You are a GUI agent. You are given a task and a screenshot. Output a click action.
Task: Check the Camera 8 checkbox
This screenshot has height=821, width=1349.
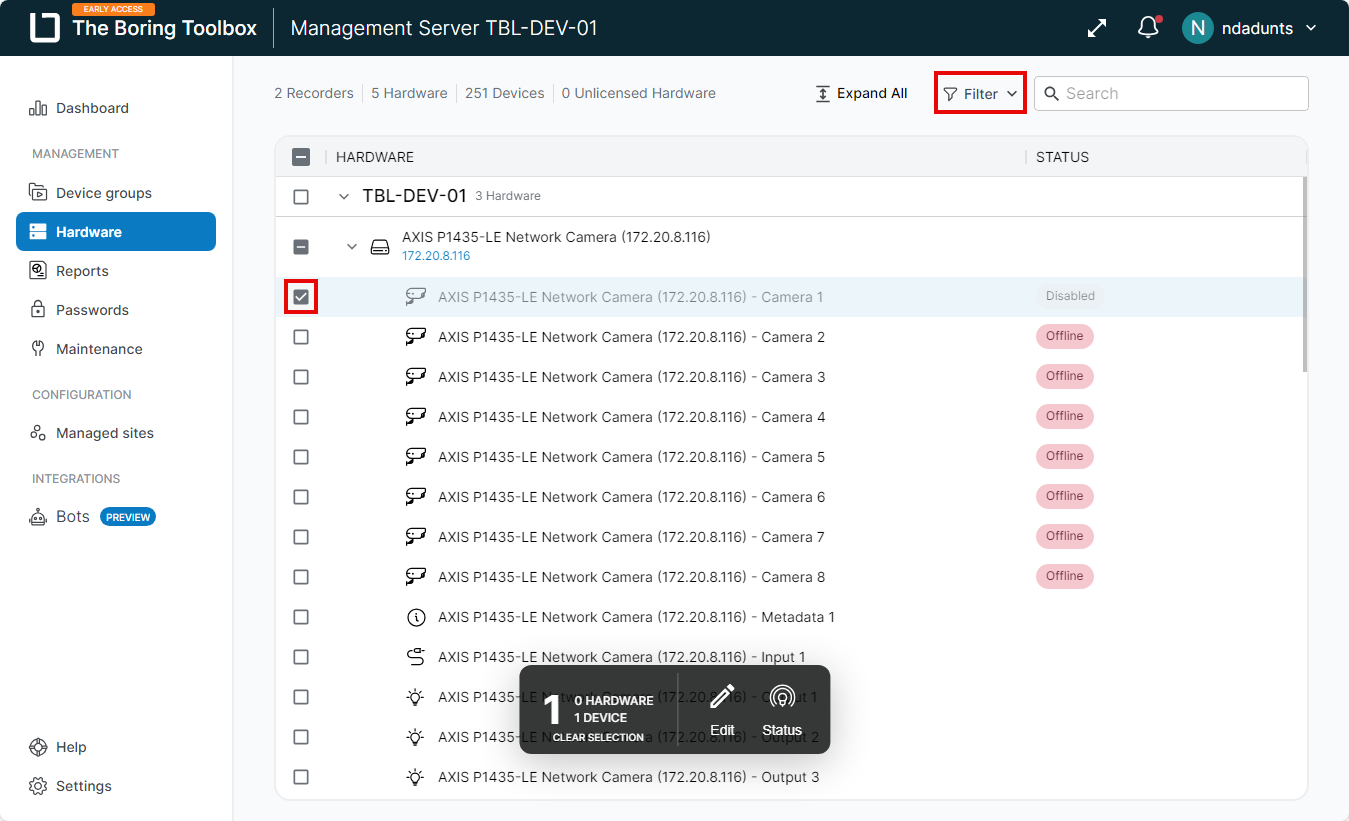pos(301,577)
